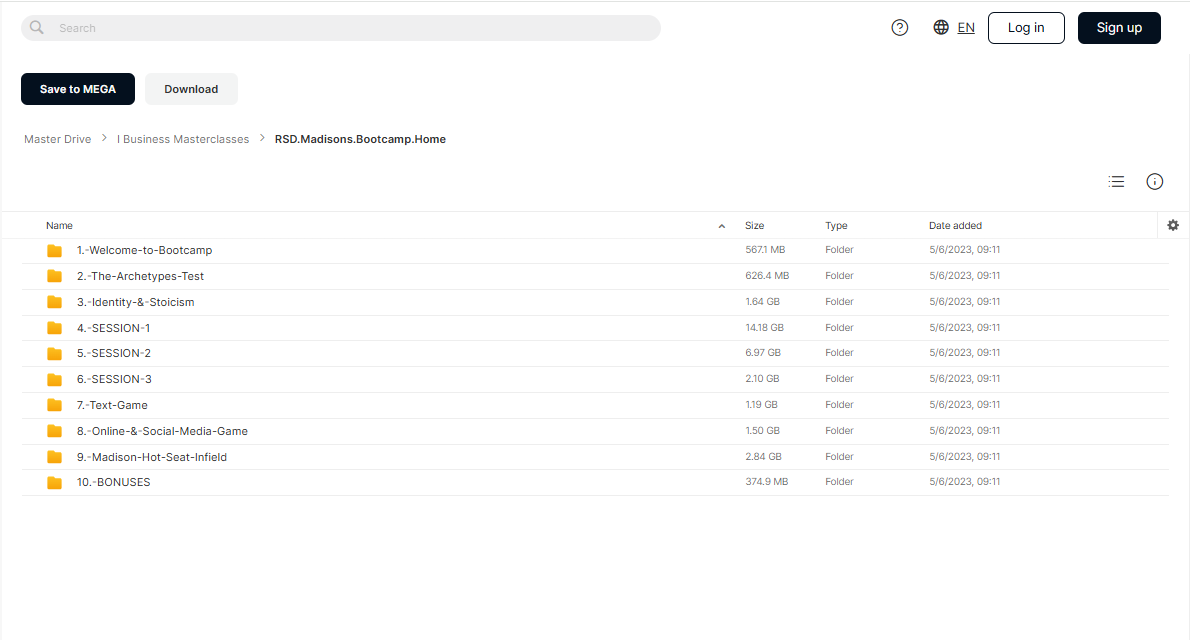The width and height of the screenshot is (1190, 640).
Task: Click the 374.9 MB size value
Action: coord(767,481)
